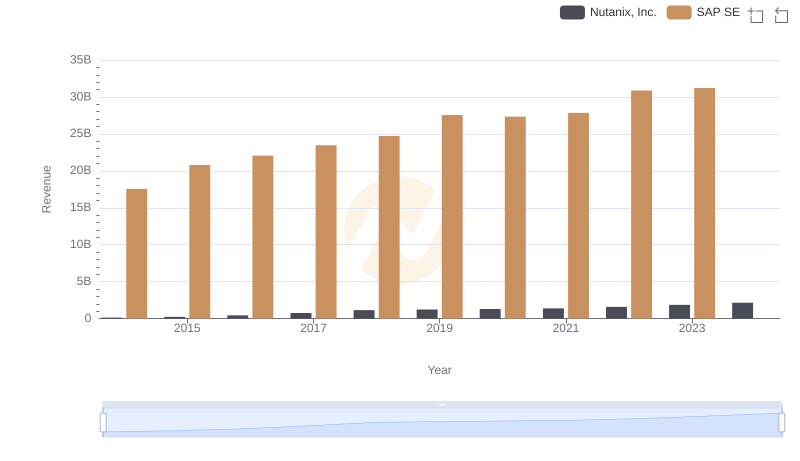The height and width of the screenshot is (461, 800).
Task: Click the SAP SE bar for 2021
Action: [x=579, y=216]
